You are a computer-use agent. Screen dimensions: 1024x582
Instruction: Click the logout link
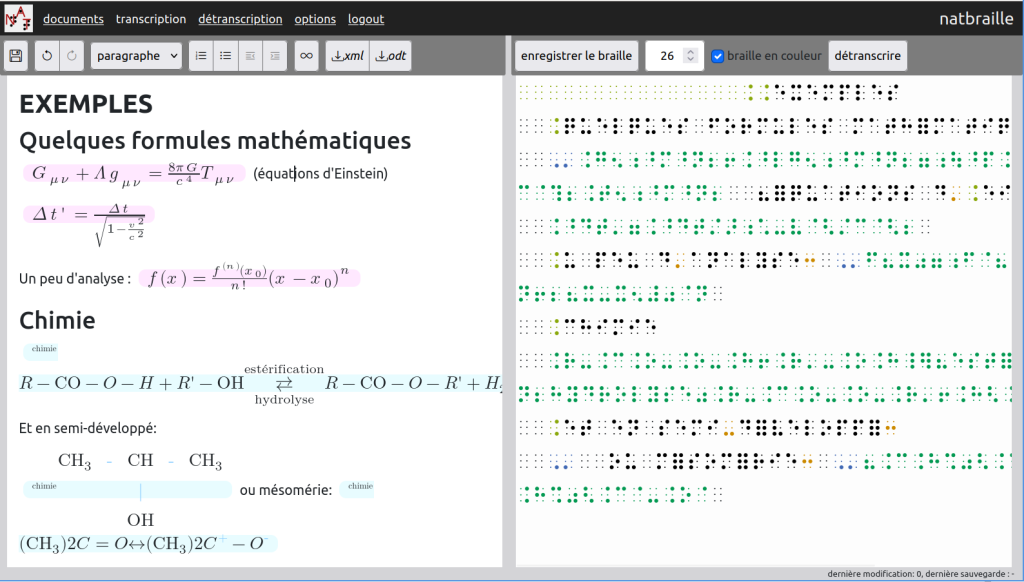point(366,19)
